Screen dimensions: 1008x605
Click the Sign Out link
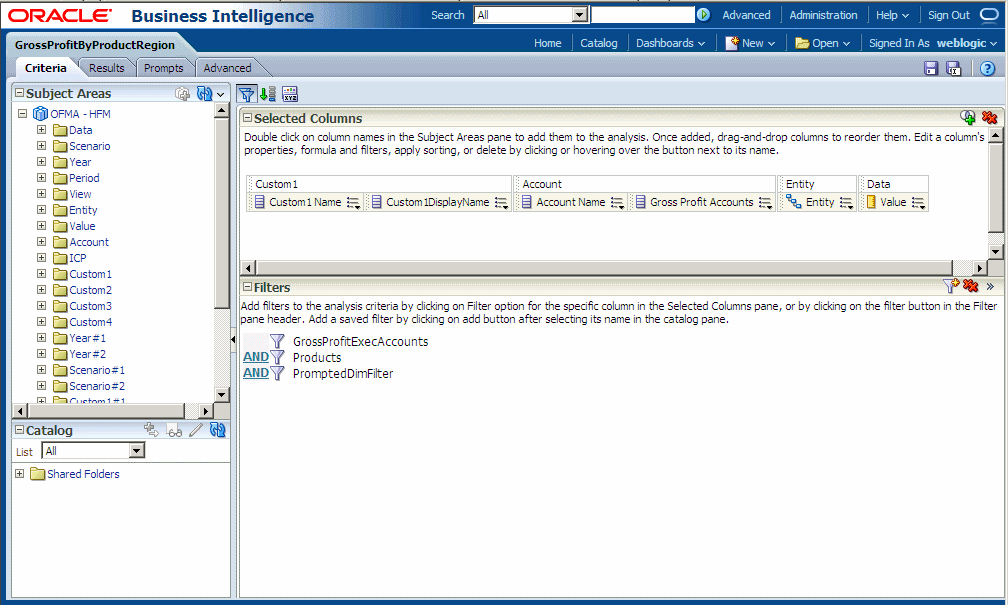(x=948, y=14)
